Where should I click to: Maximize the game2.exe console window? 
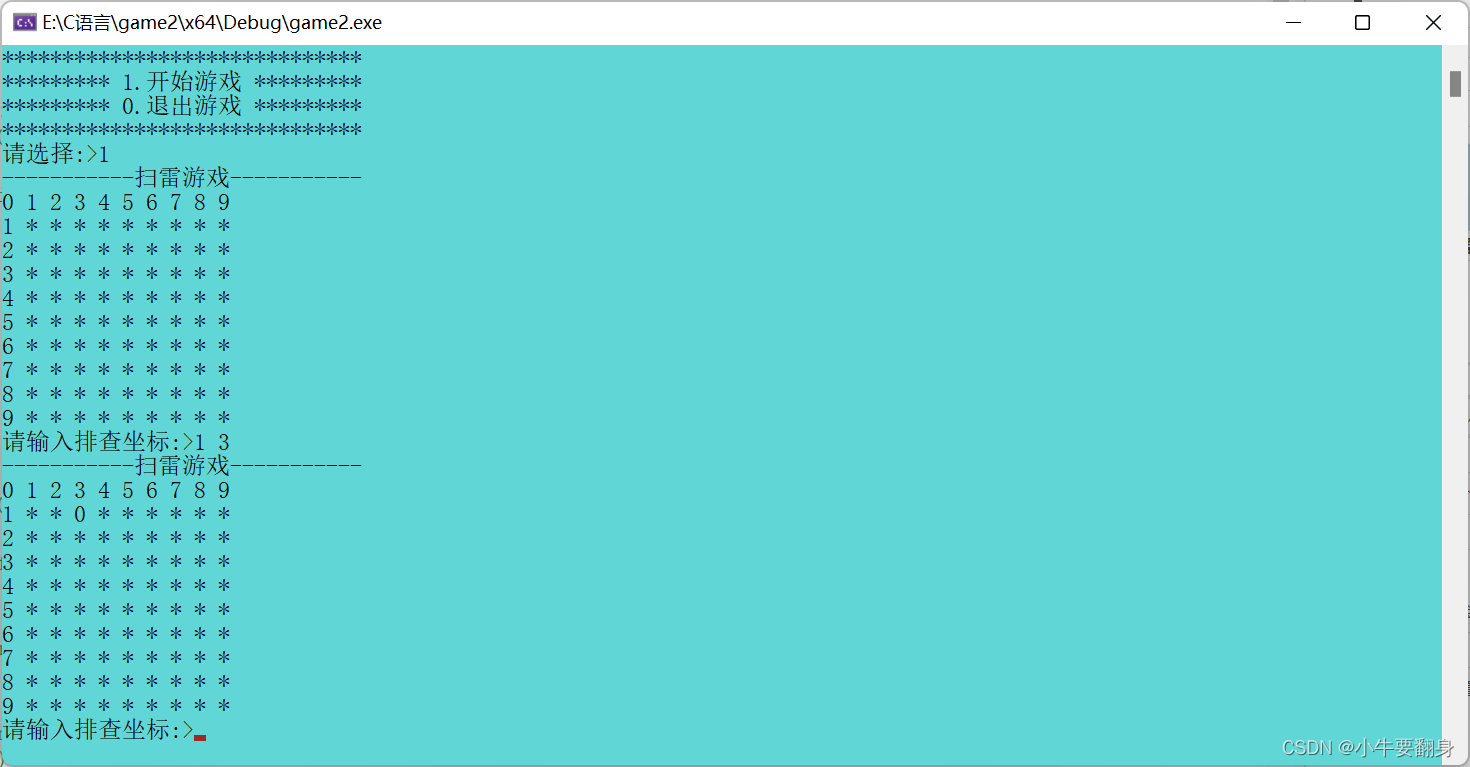point(1362,22)
